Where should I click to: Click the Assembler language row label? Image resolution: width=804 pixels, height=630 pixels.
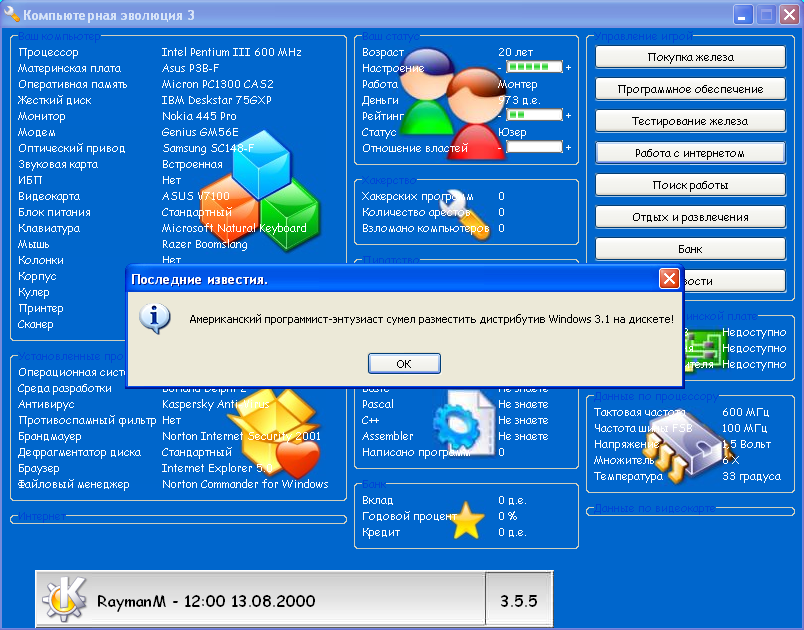[388, 436]
